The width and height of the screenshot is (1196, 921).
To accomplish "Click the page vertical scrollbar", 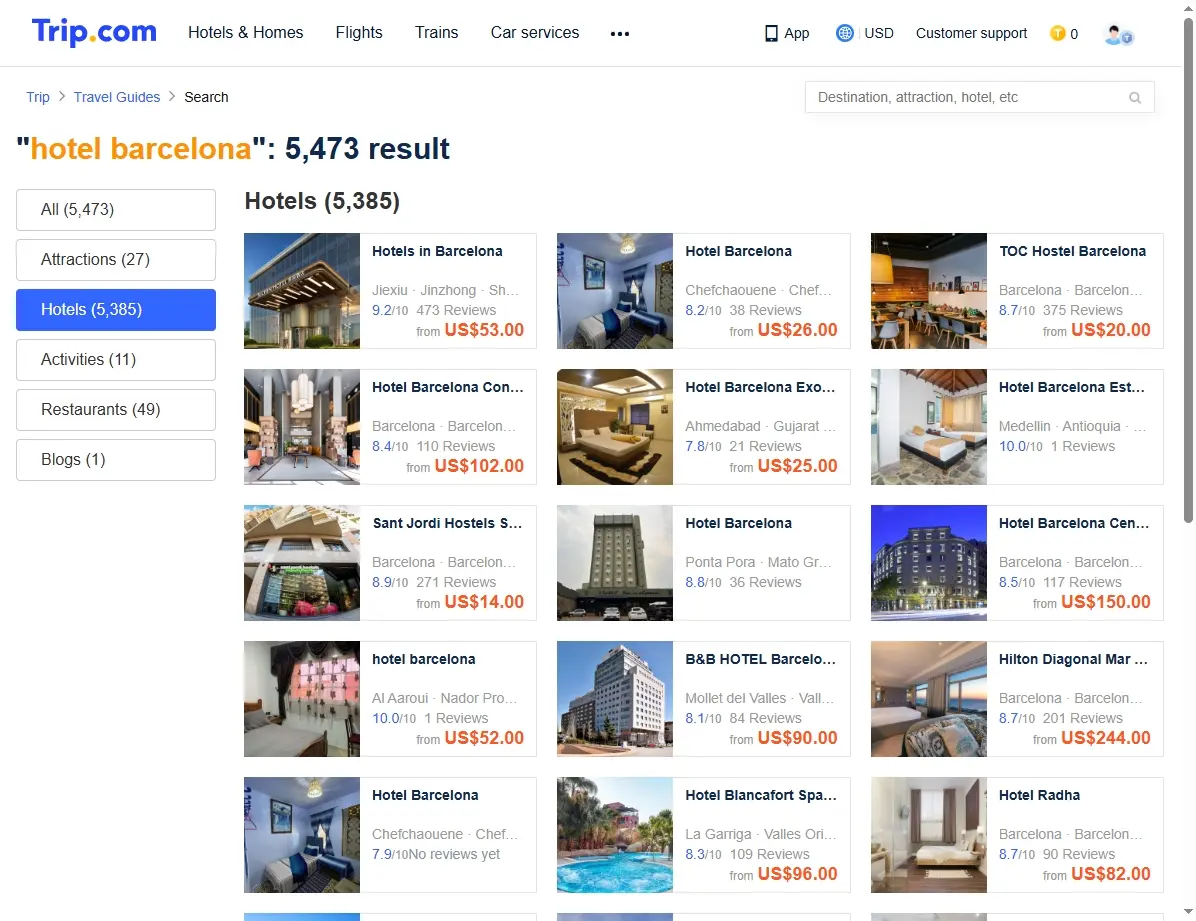I will point(1188,271).
